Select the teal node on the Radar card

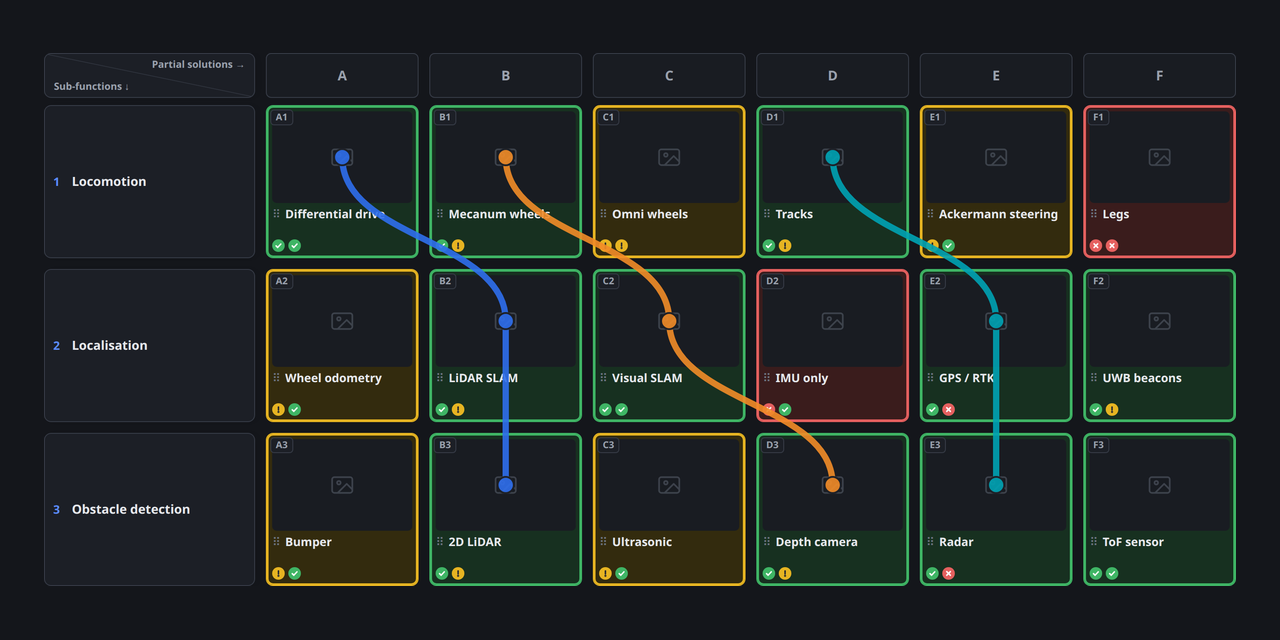(996, 485)
